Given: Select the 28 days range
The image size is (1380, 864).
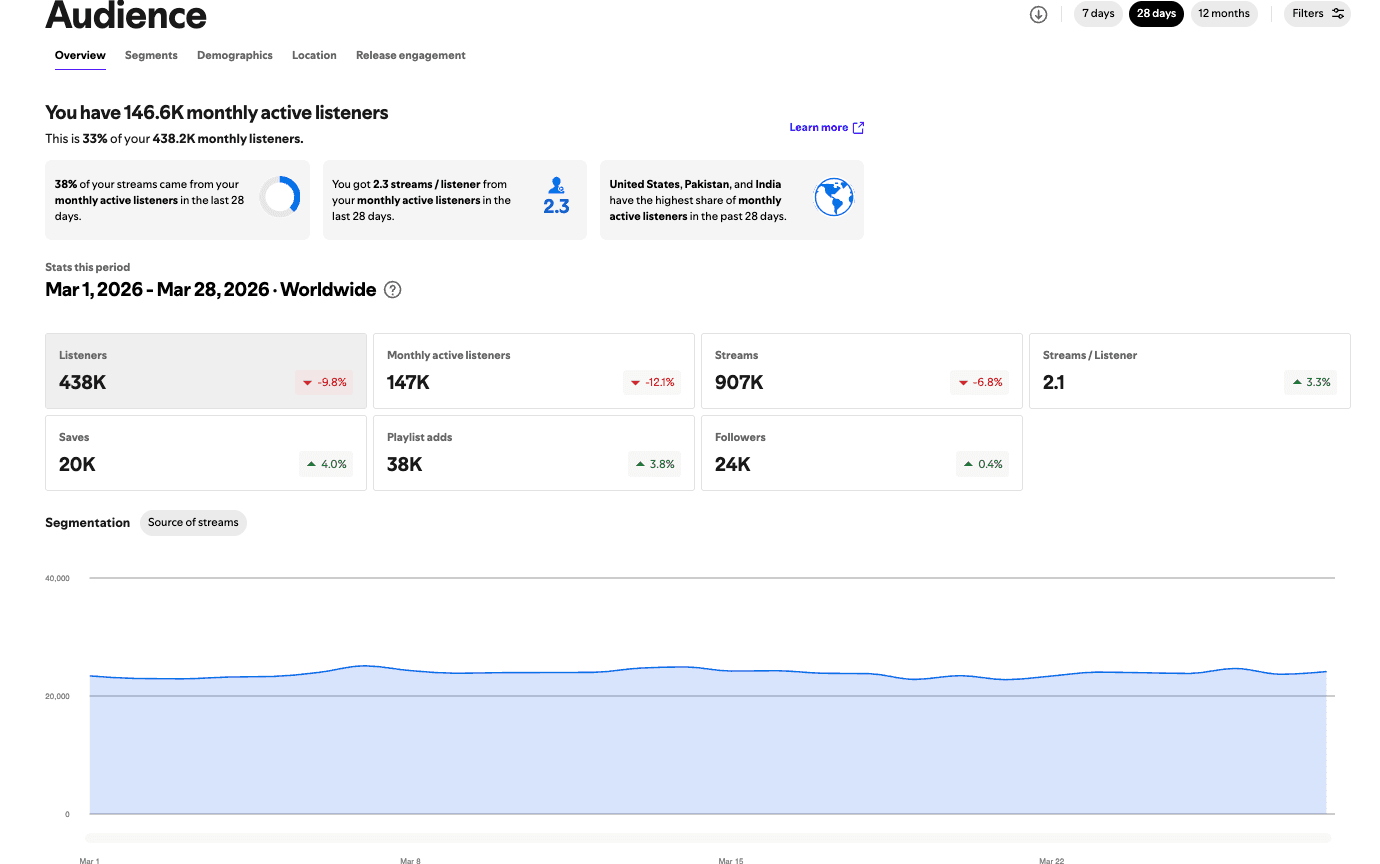Looking at the screenshot, I should [1156, 14].
